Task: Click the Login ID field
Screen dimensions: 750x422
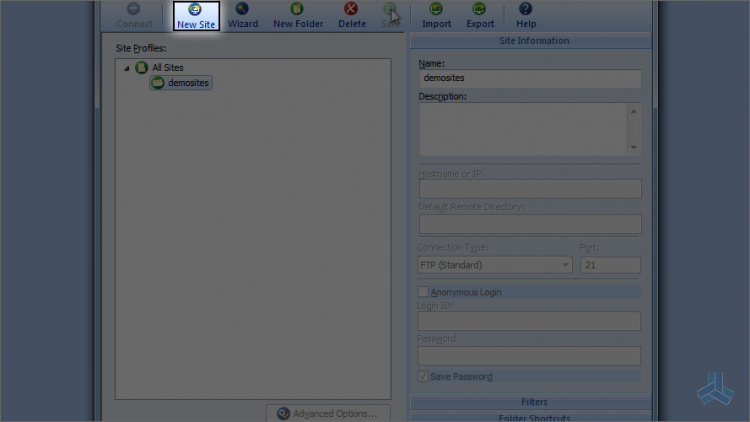Action: [529, 321]
